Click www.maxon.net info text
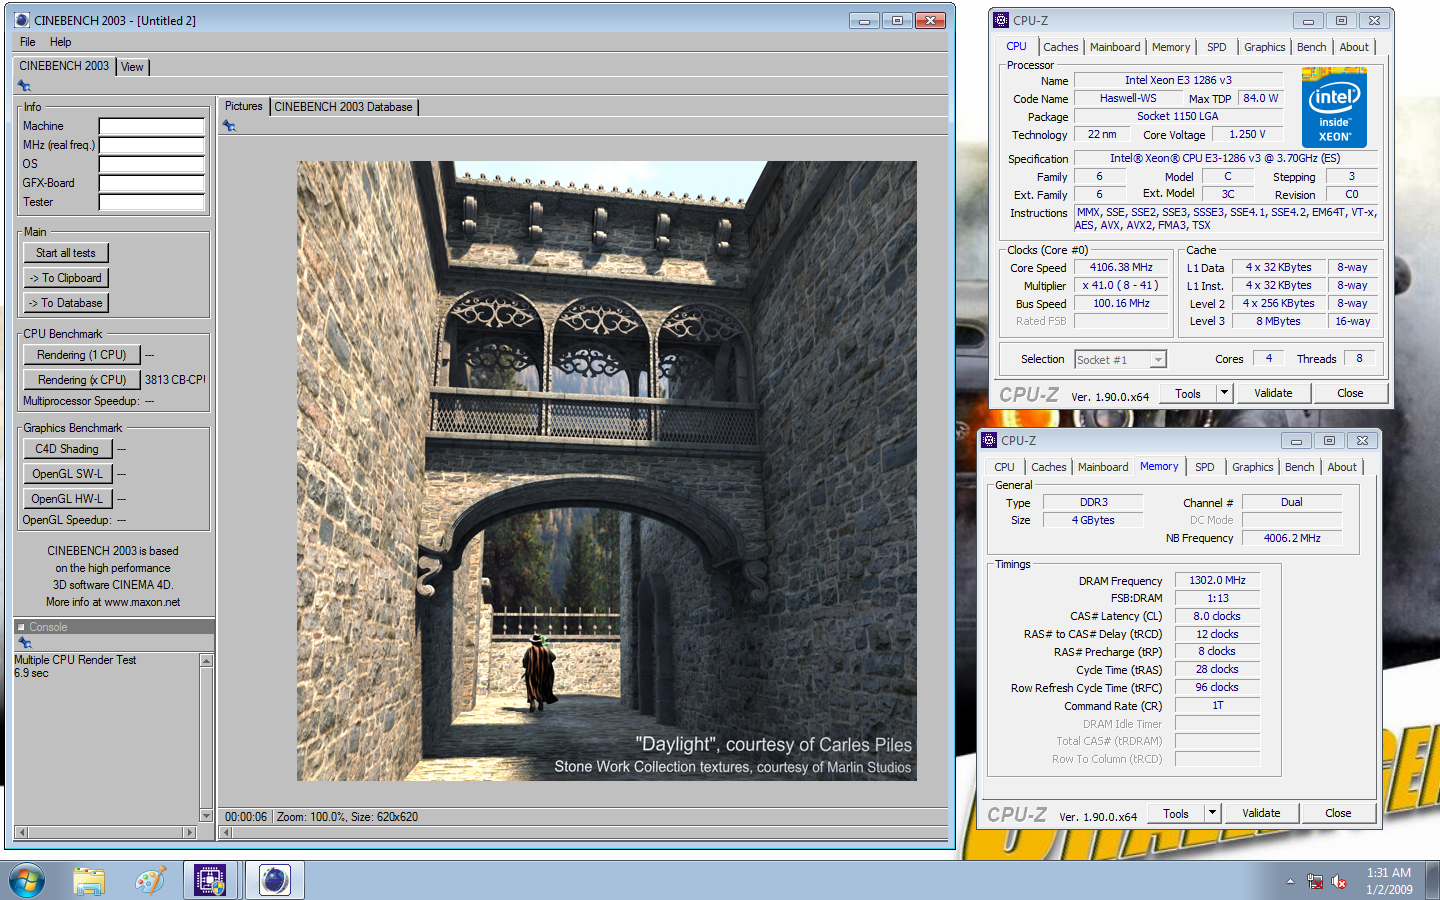 pyautogui.click(x=142, y=602)
